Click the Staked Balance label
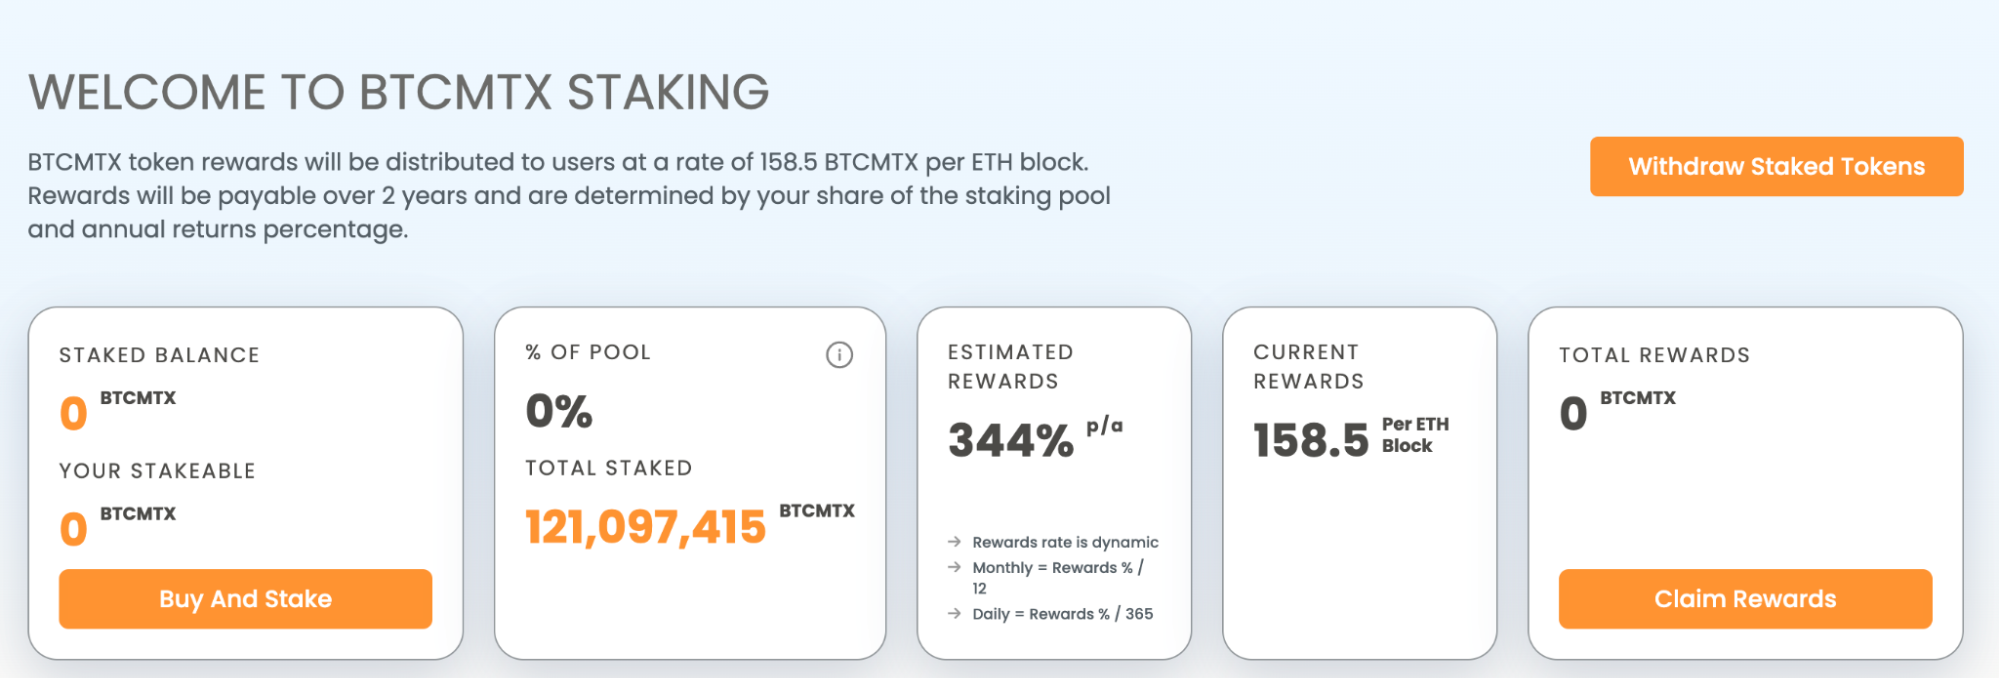Image resolution: width=1999 pixels, height=679 pixels. coord(159,355)
